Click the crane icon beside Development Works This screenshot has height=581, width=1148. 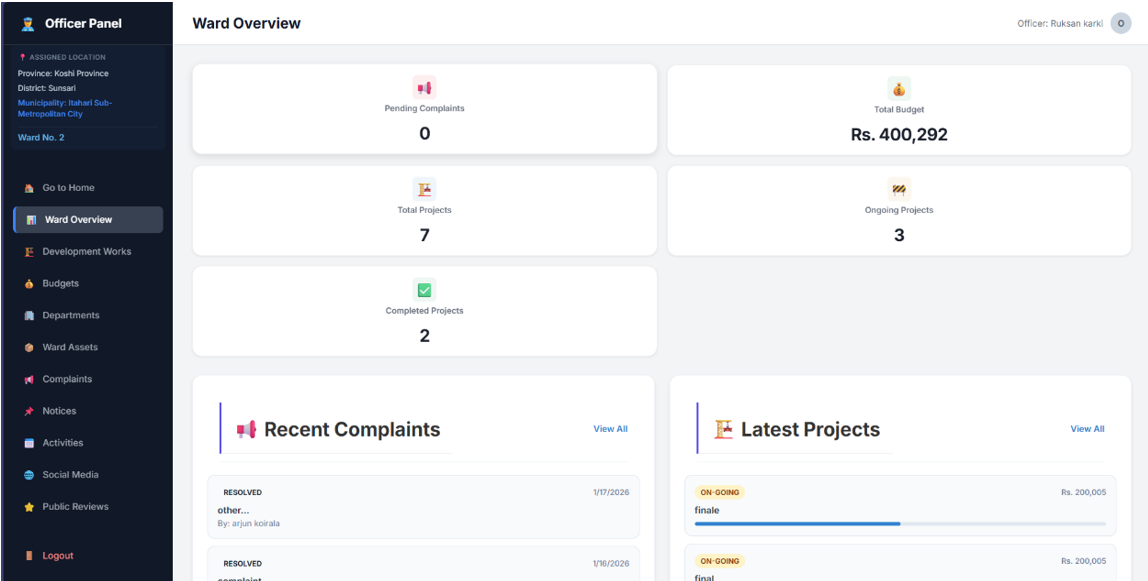click(29, 252)
